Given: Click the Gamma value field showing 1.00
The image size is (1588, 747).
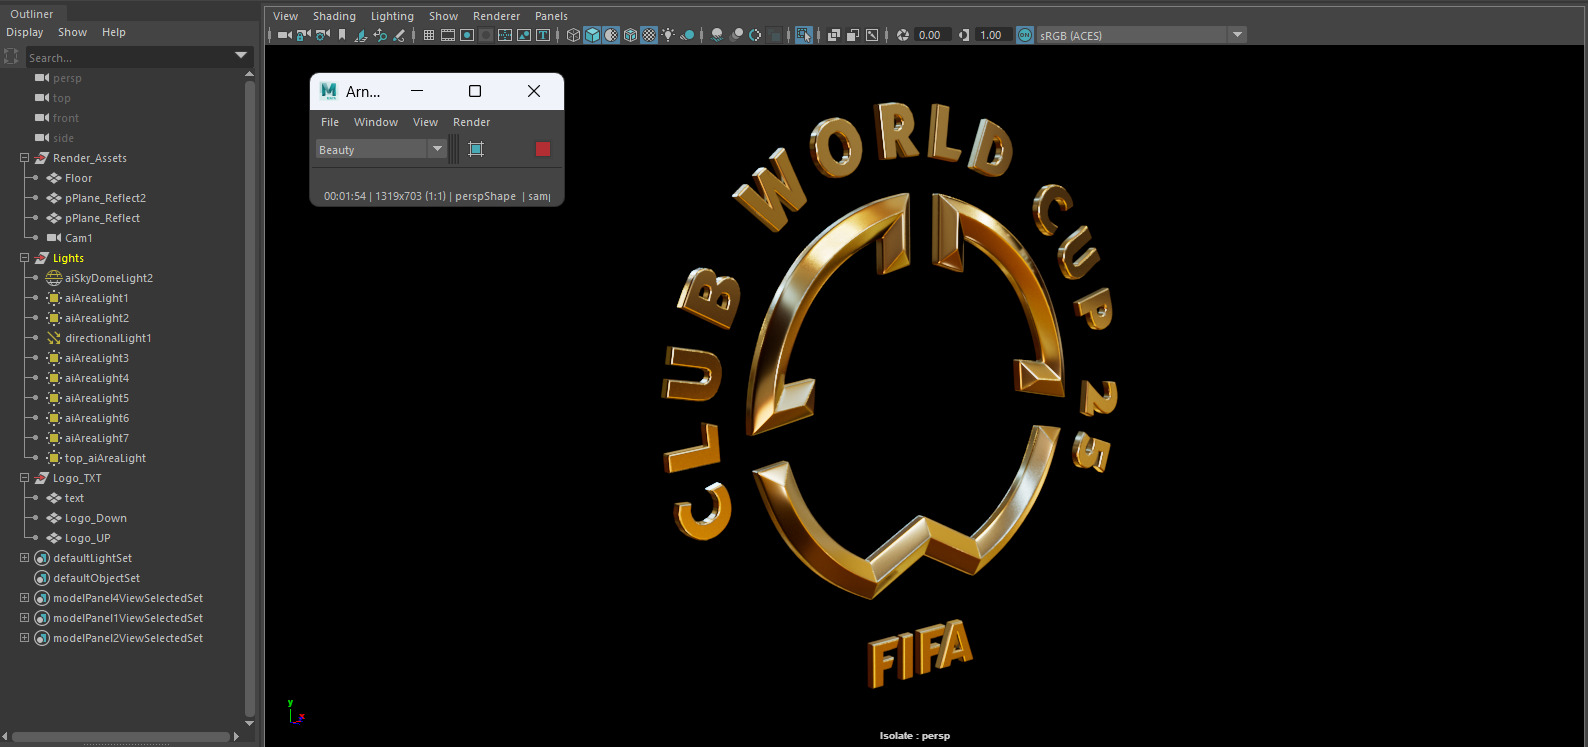Looking at the screenshot, I should 994,35.
